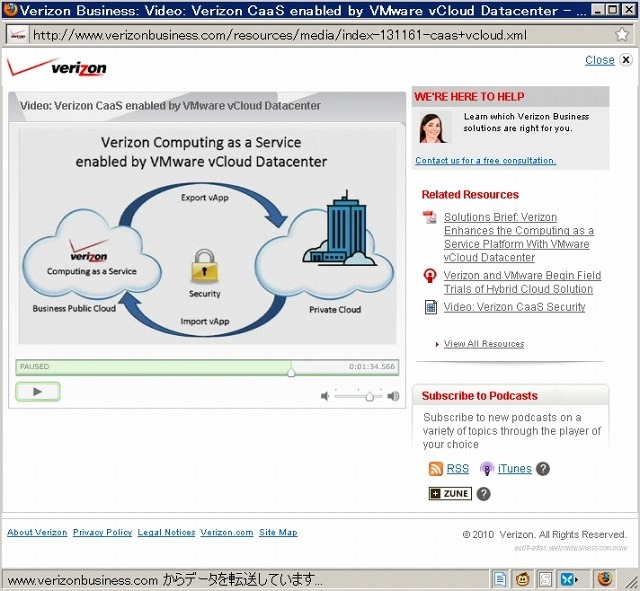
Task: Click the purple iTunes podcast icon
Action: [x=487, y=469]
